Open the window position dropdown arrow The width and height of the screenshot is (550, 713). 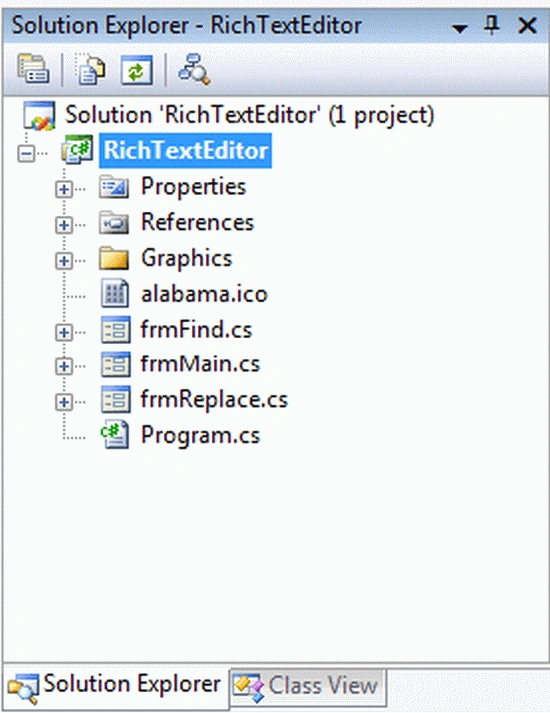[x=460, y=29]
